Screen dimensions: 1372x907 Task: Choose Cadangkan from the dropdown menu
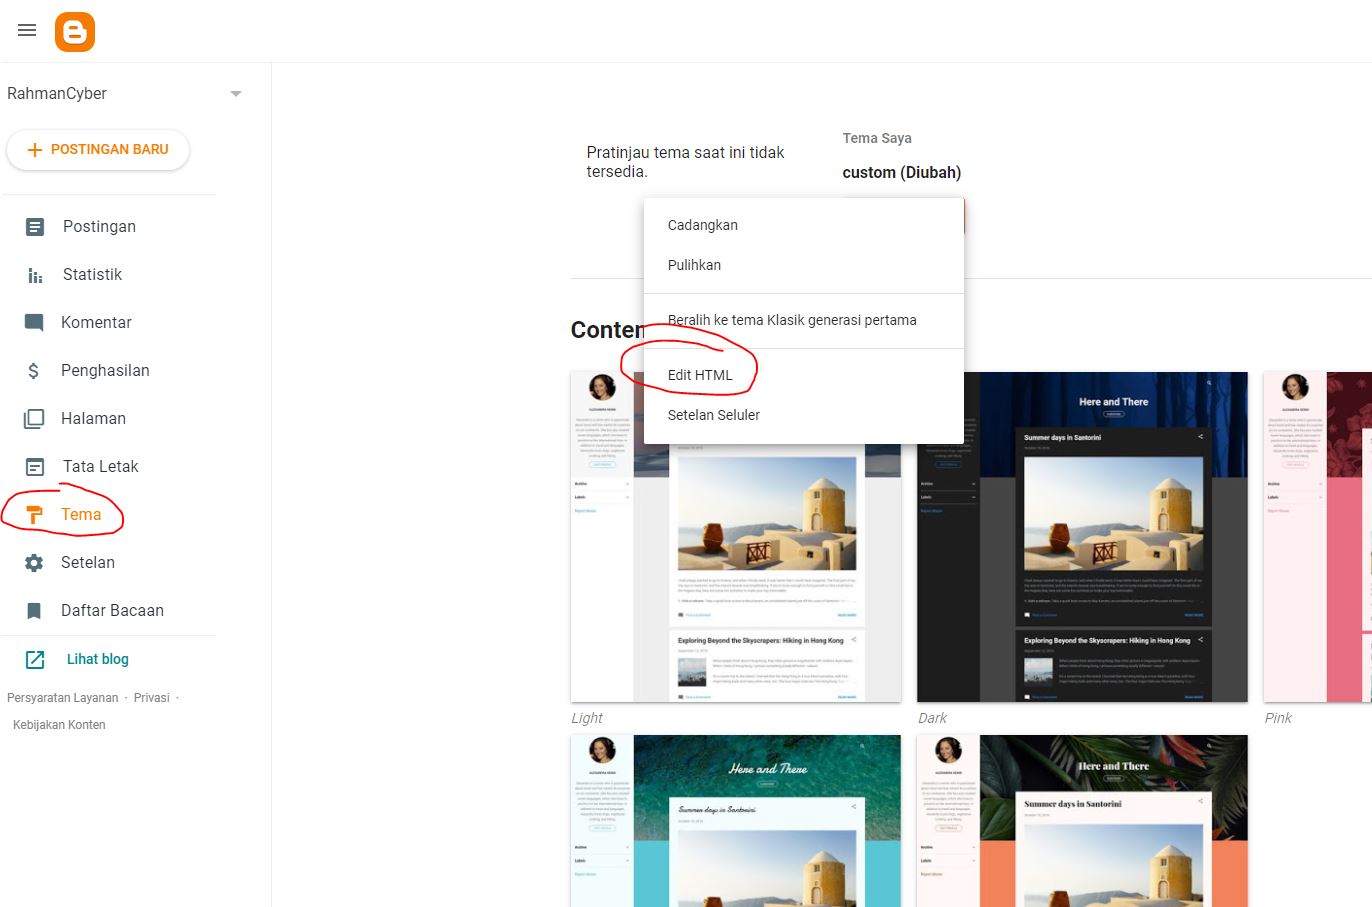[804, 226]
